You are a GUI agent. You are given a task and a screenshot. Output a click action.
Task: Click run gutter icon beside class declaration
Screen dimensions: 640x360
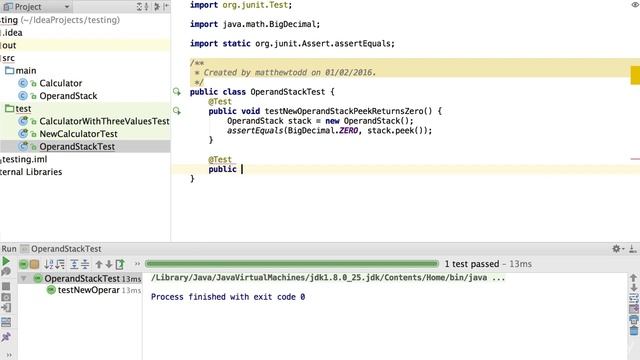[177, 91]
